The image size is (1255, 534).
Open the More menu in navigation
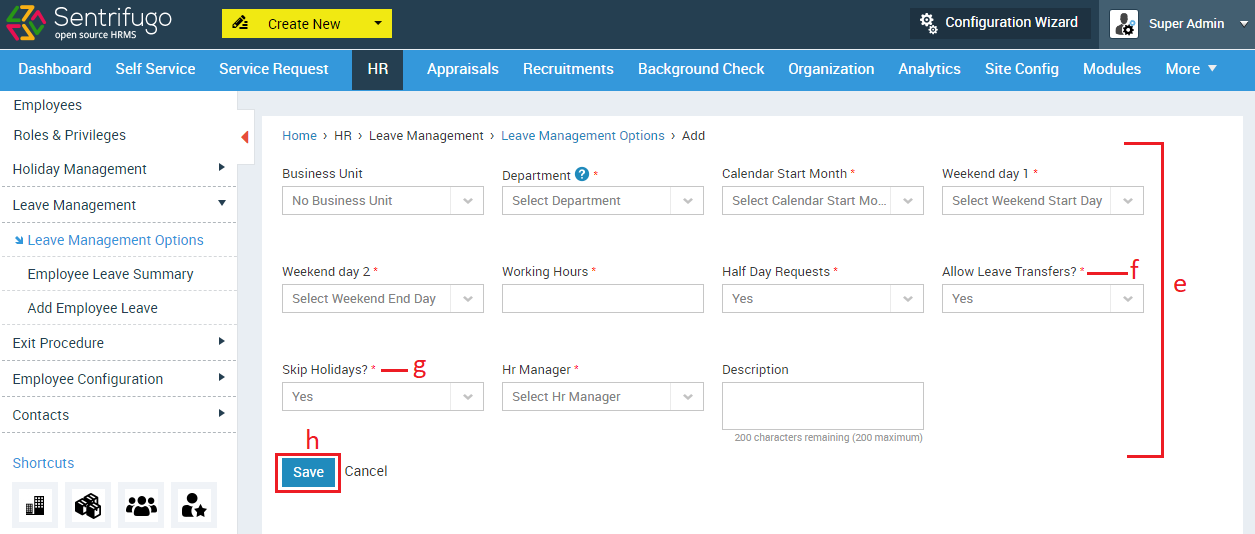click(x=1191, y=69)
